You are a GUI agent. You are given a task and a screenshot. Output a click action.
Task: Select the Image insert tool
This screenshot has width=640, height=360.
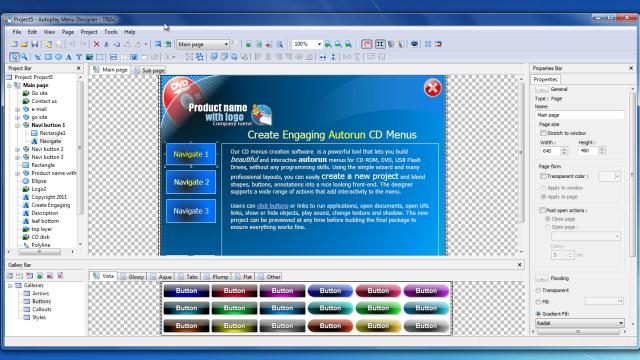coord(89,57)
